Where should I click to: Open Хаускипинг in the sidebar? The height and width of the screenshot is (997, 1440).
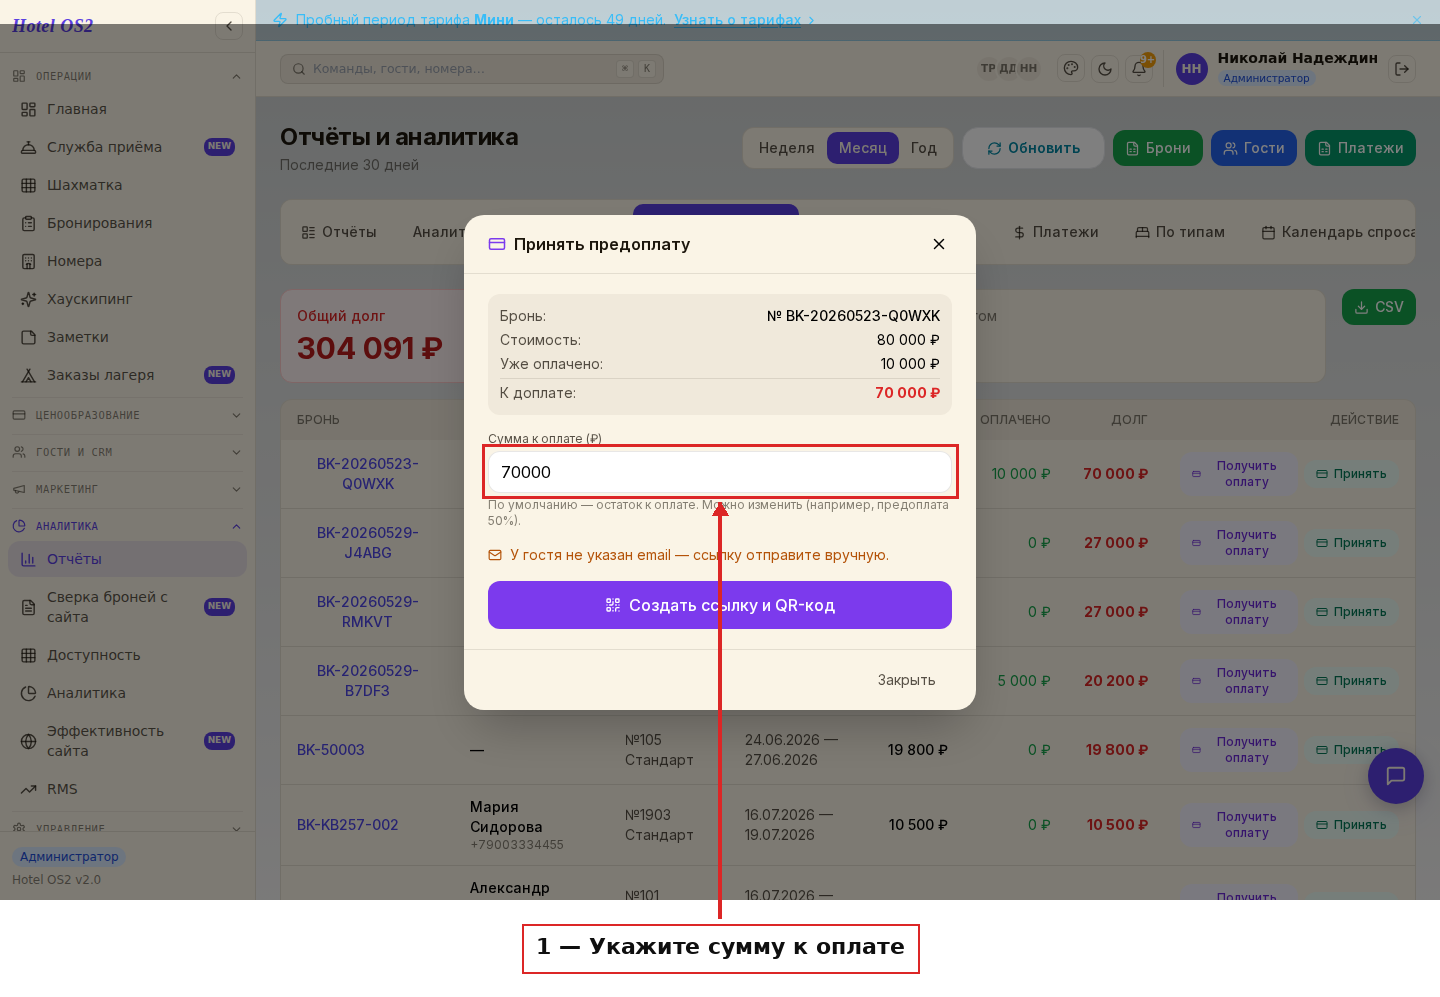tap(127, 299)
